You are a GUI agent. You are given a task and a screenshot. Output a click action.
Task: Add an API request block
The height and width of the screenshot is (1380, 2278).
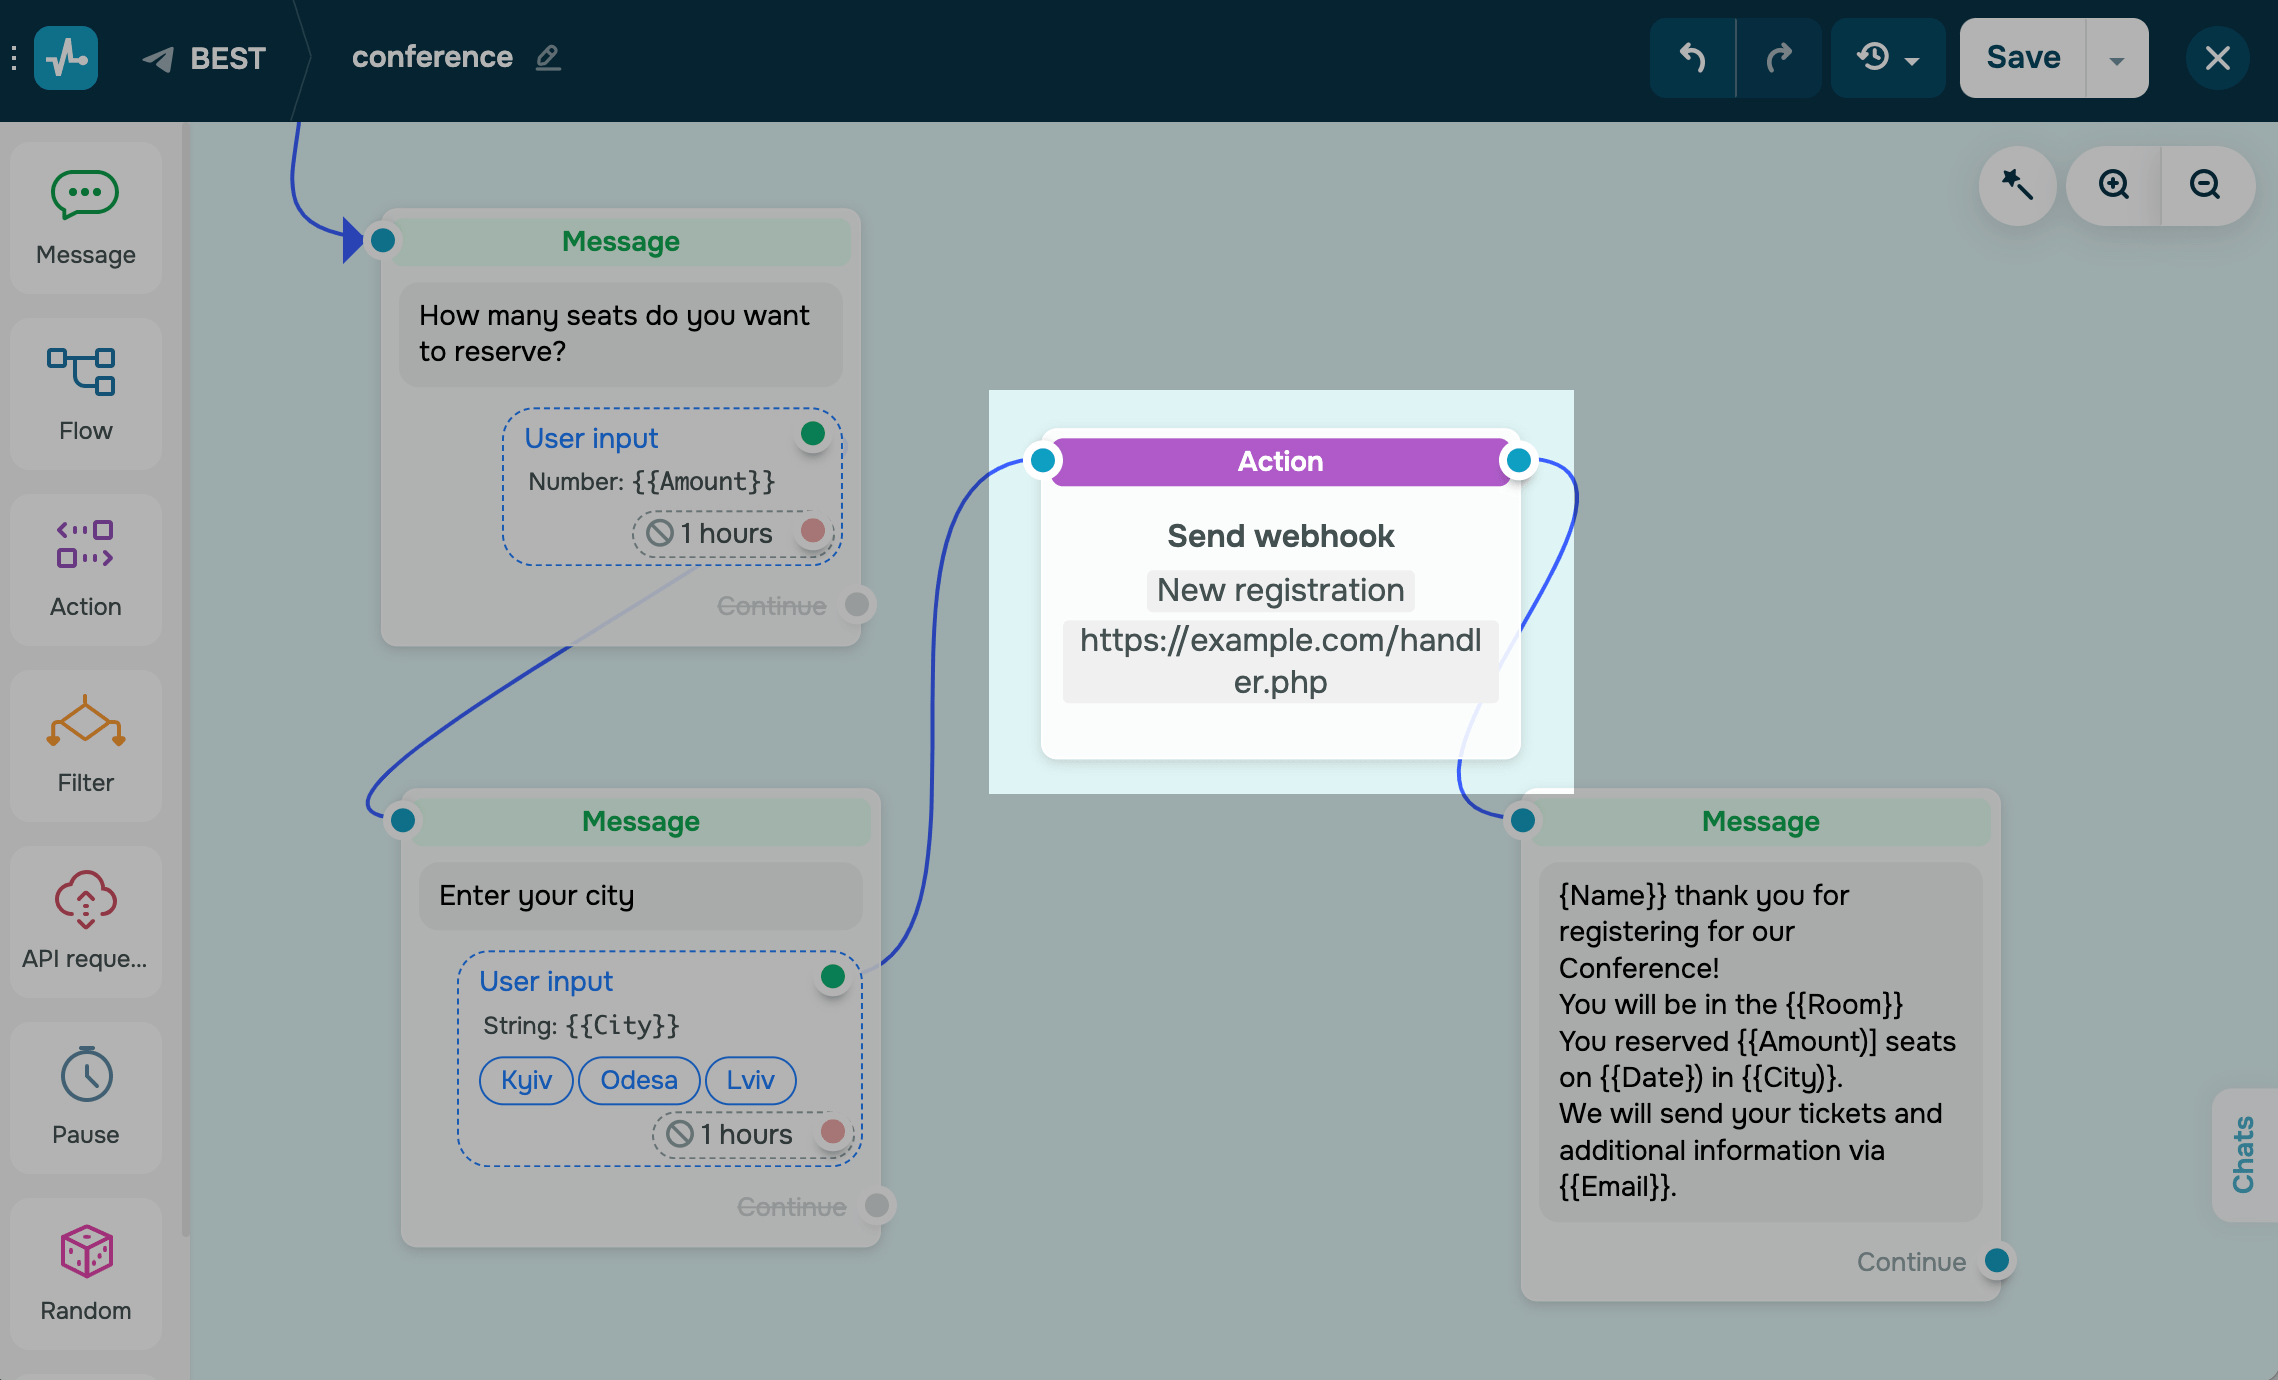pos(85,922)
